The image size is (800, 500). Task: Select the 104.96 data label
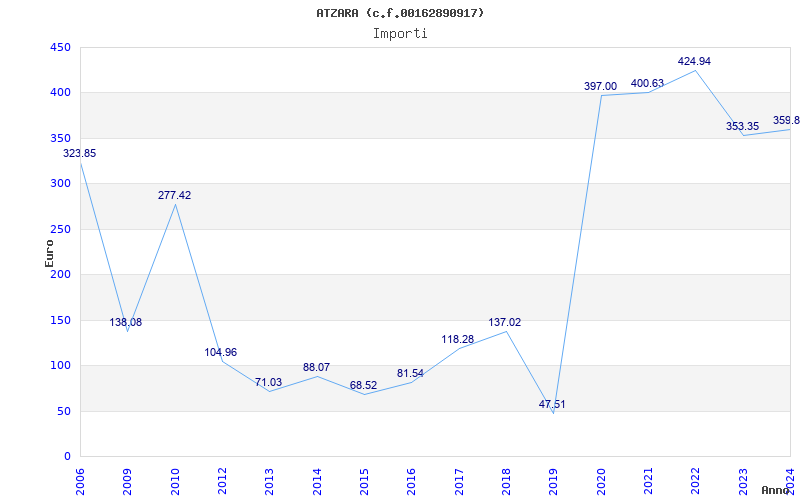coord(221,353)
